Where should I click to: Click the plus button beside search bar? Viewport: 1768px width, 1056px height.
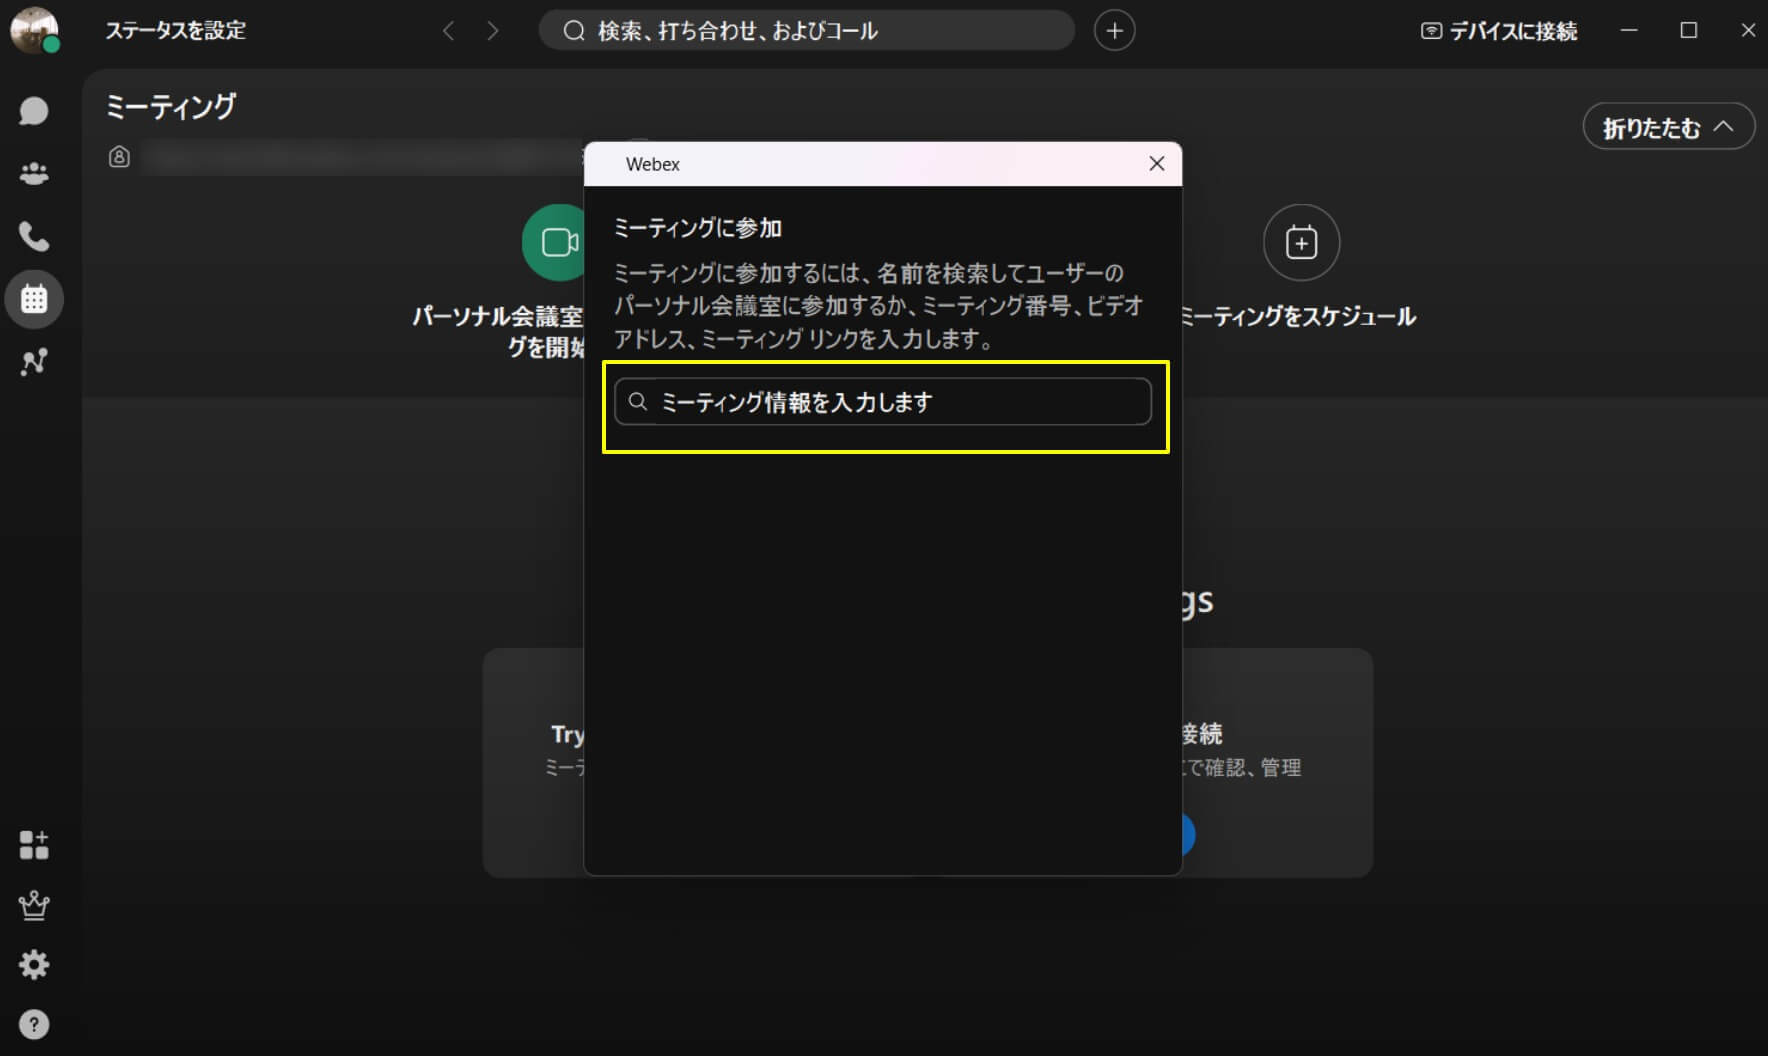point(1114,31)
